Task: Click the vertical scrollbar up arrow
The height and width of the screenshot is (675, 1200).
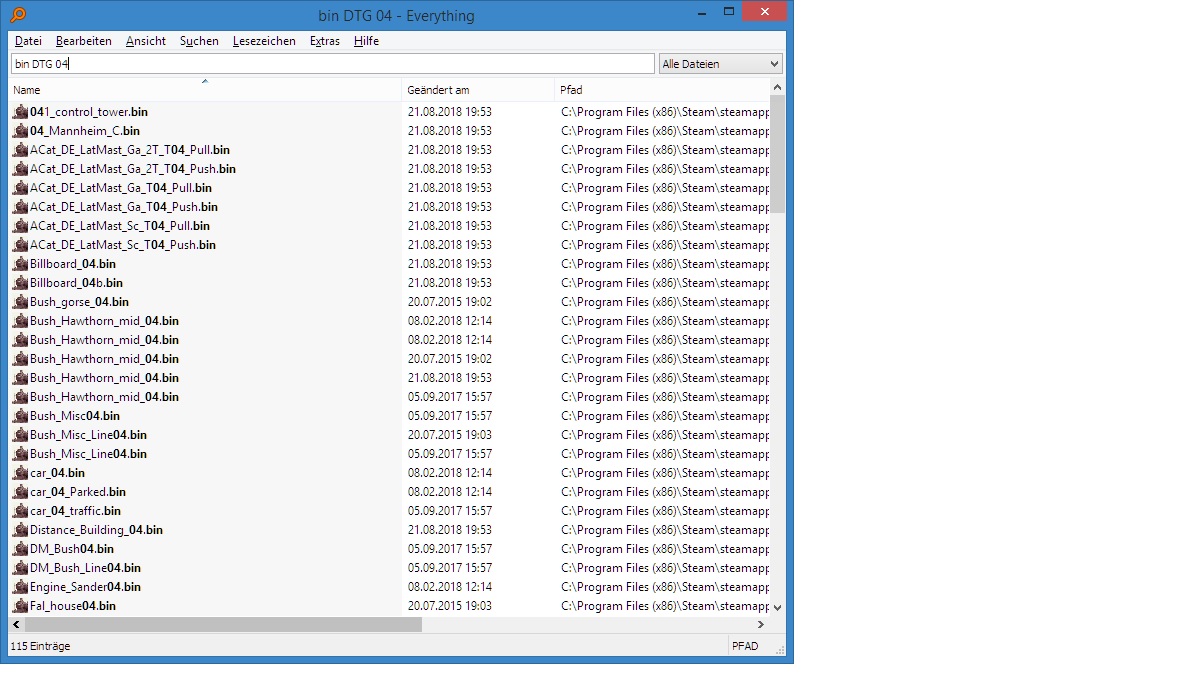Action: tap(778, 88)
